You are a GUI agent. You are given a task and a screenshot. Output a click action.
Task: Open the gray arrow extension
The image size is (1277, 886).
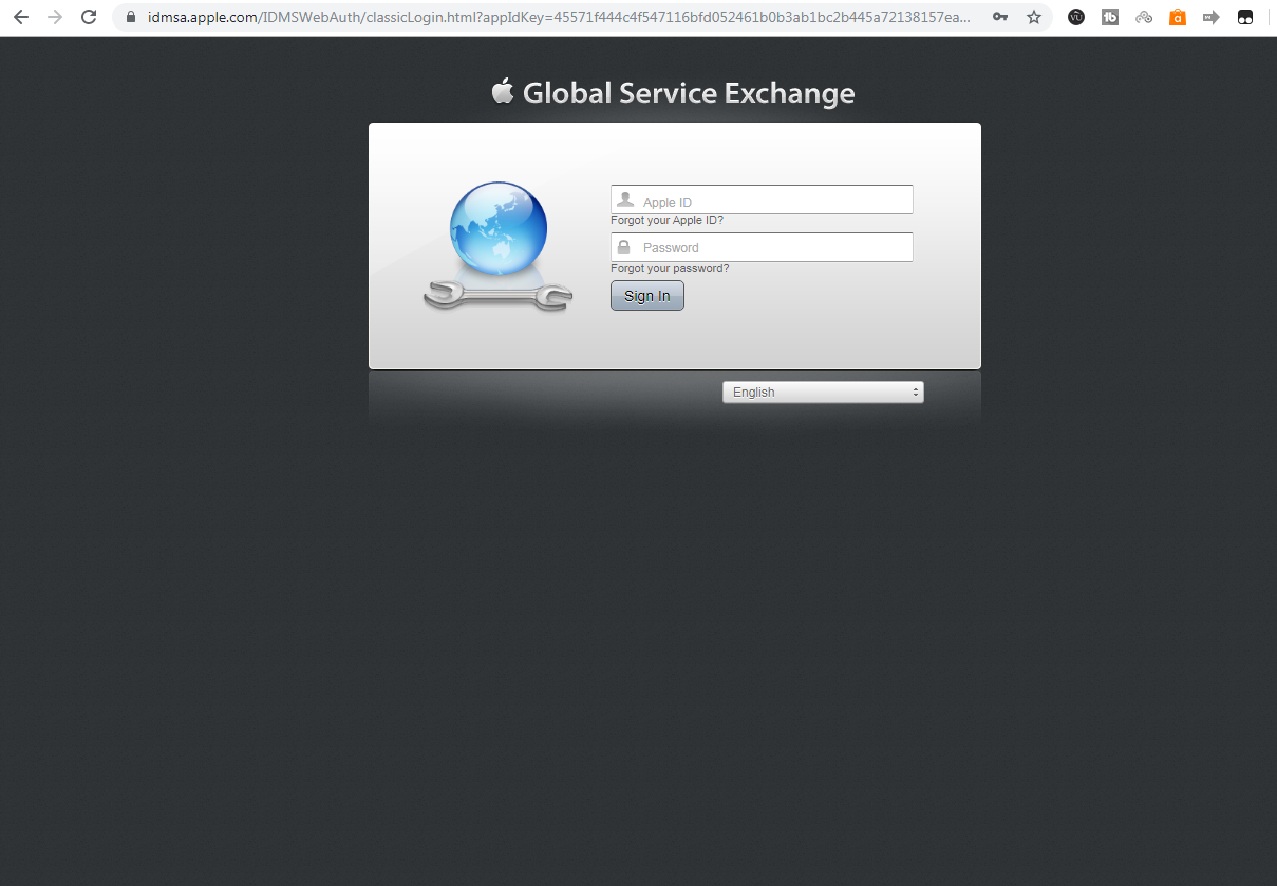[1210, 17]
